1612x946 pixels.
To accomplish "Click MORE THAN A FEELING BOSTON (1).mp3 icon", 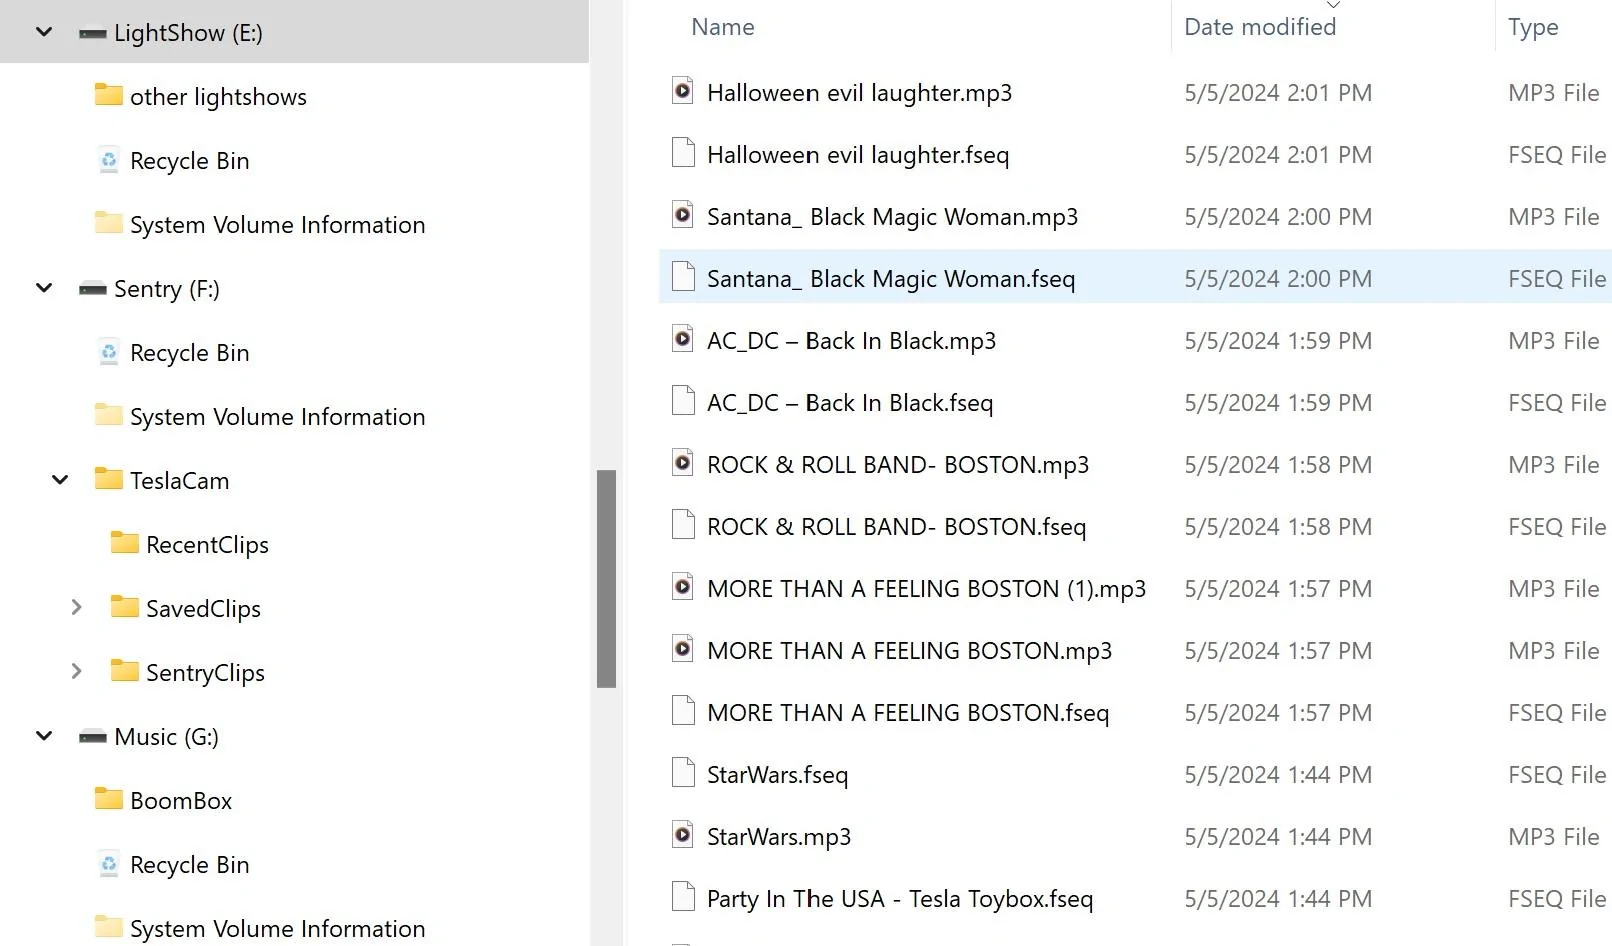I will [683, 587].
